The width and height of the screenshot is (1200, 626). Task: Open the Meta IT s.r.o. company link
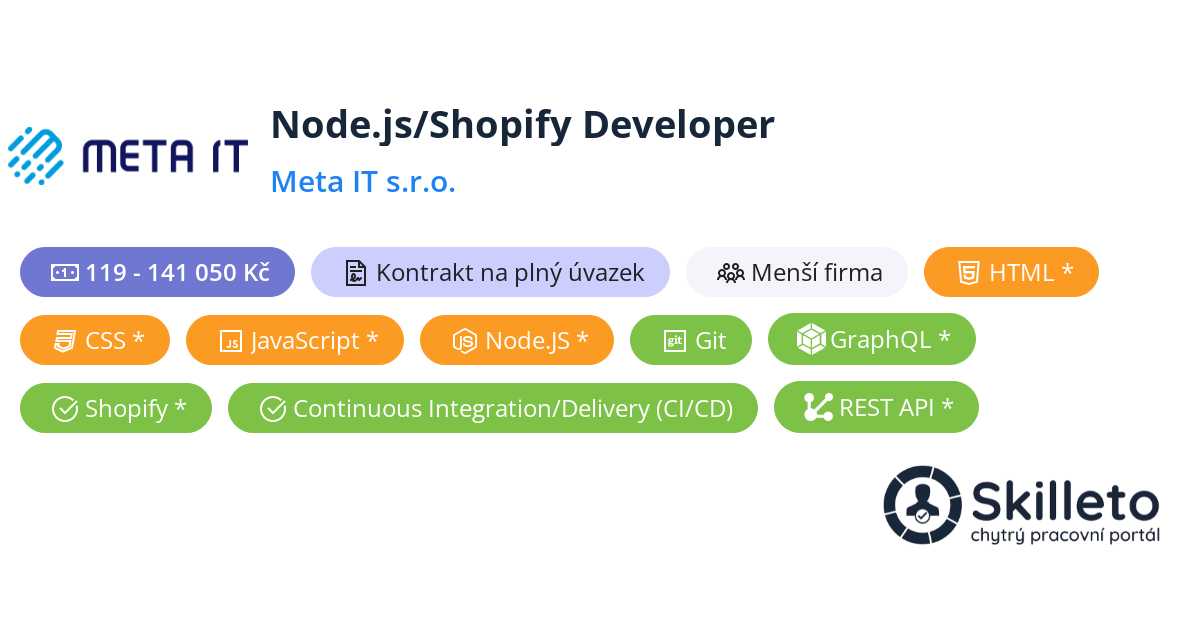[363, 181]
